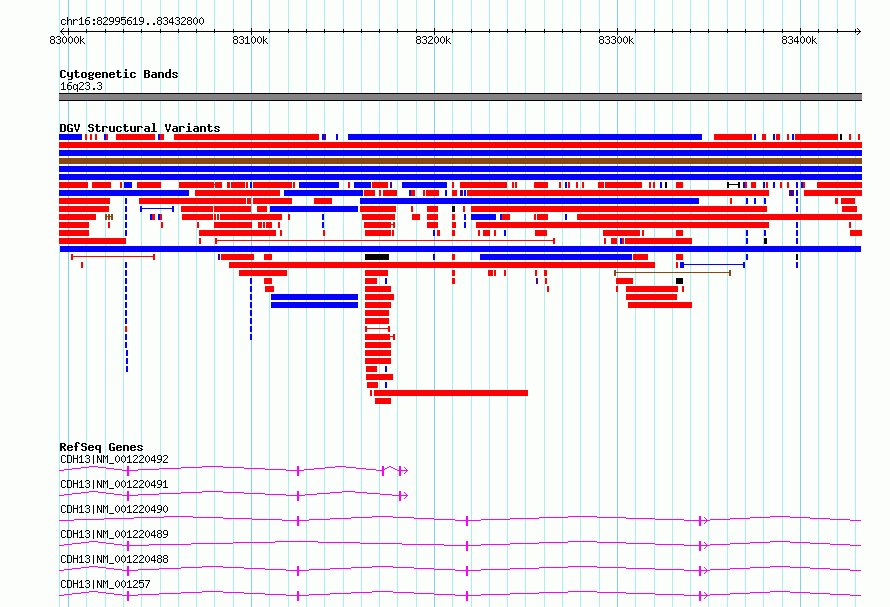Screen dimensions: 890x607
Task: Click the 83100k ruler position label
Action: (250, 40)
